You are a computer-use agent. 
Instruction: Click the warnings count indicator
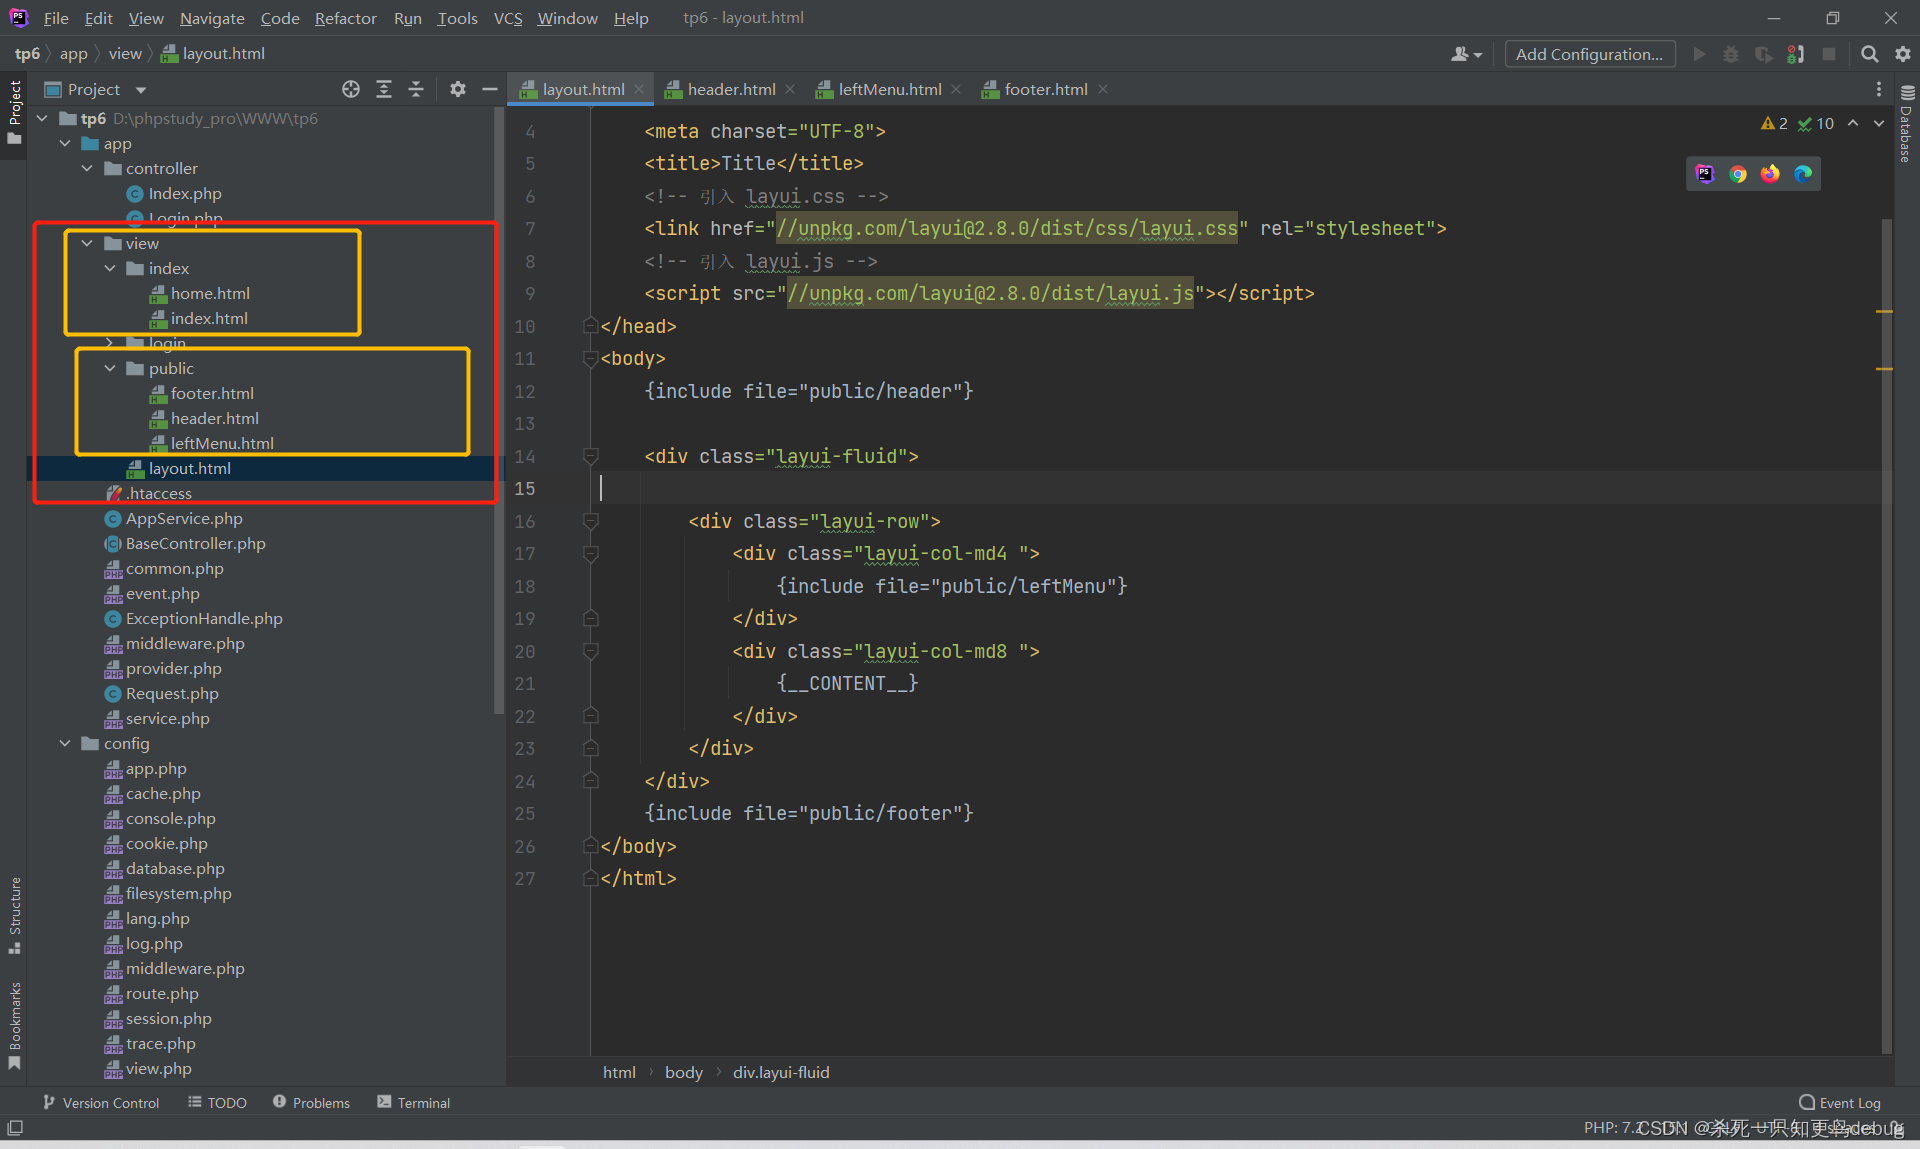(x=1774, y=123)
